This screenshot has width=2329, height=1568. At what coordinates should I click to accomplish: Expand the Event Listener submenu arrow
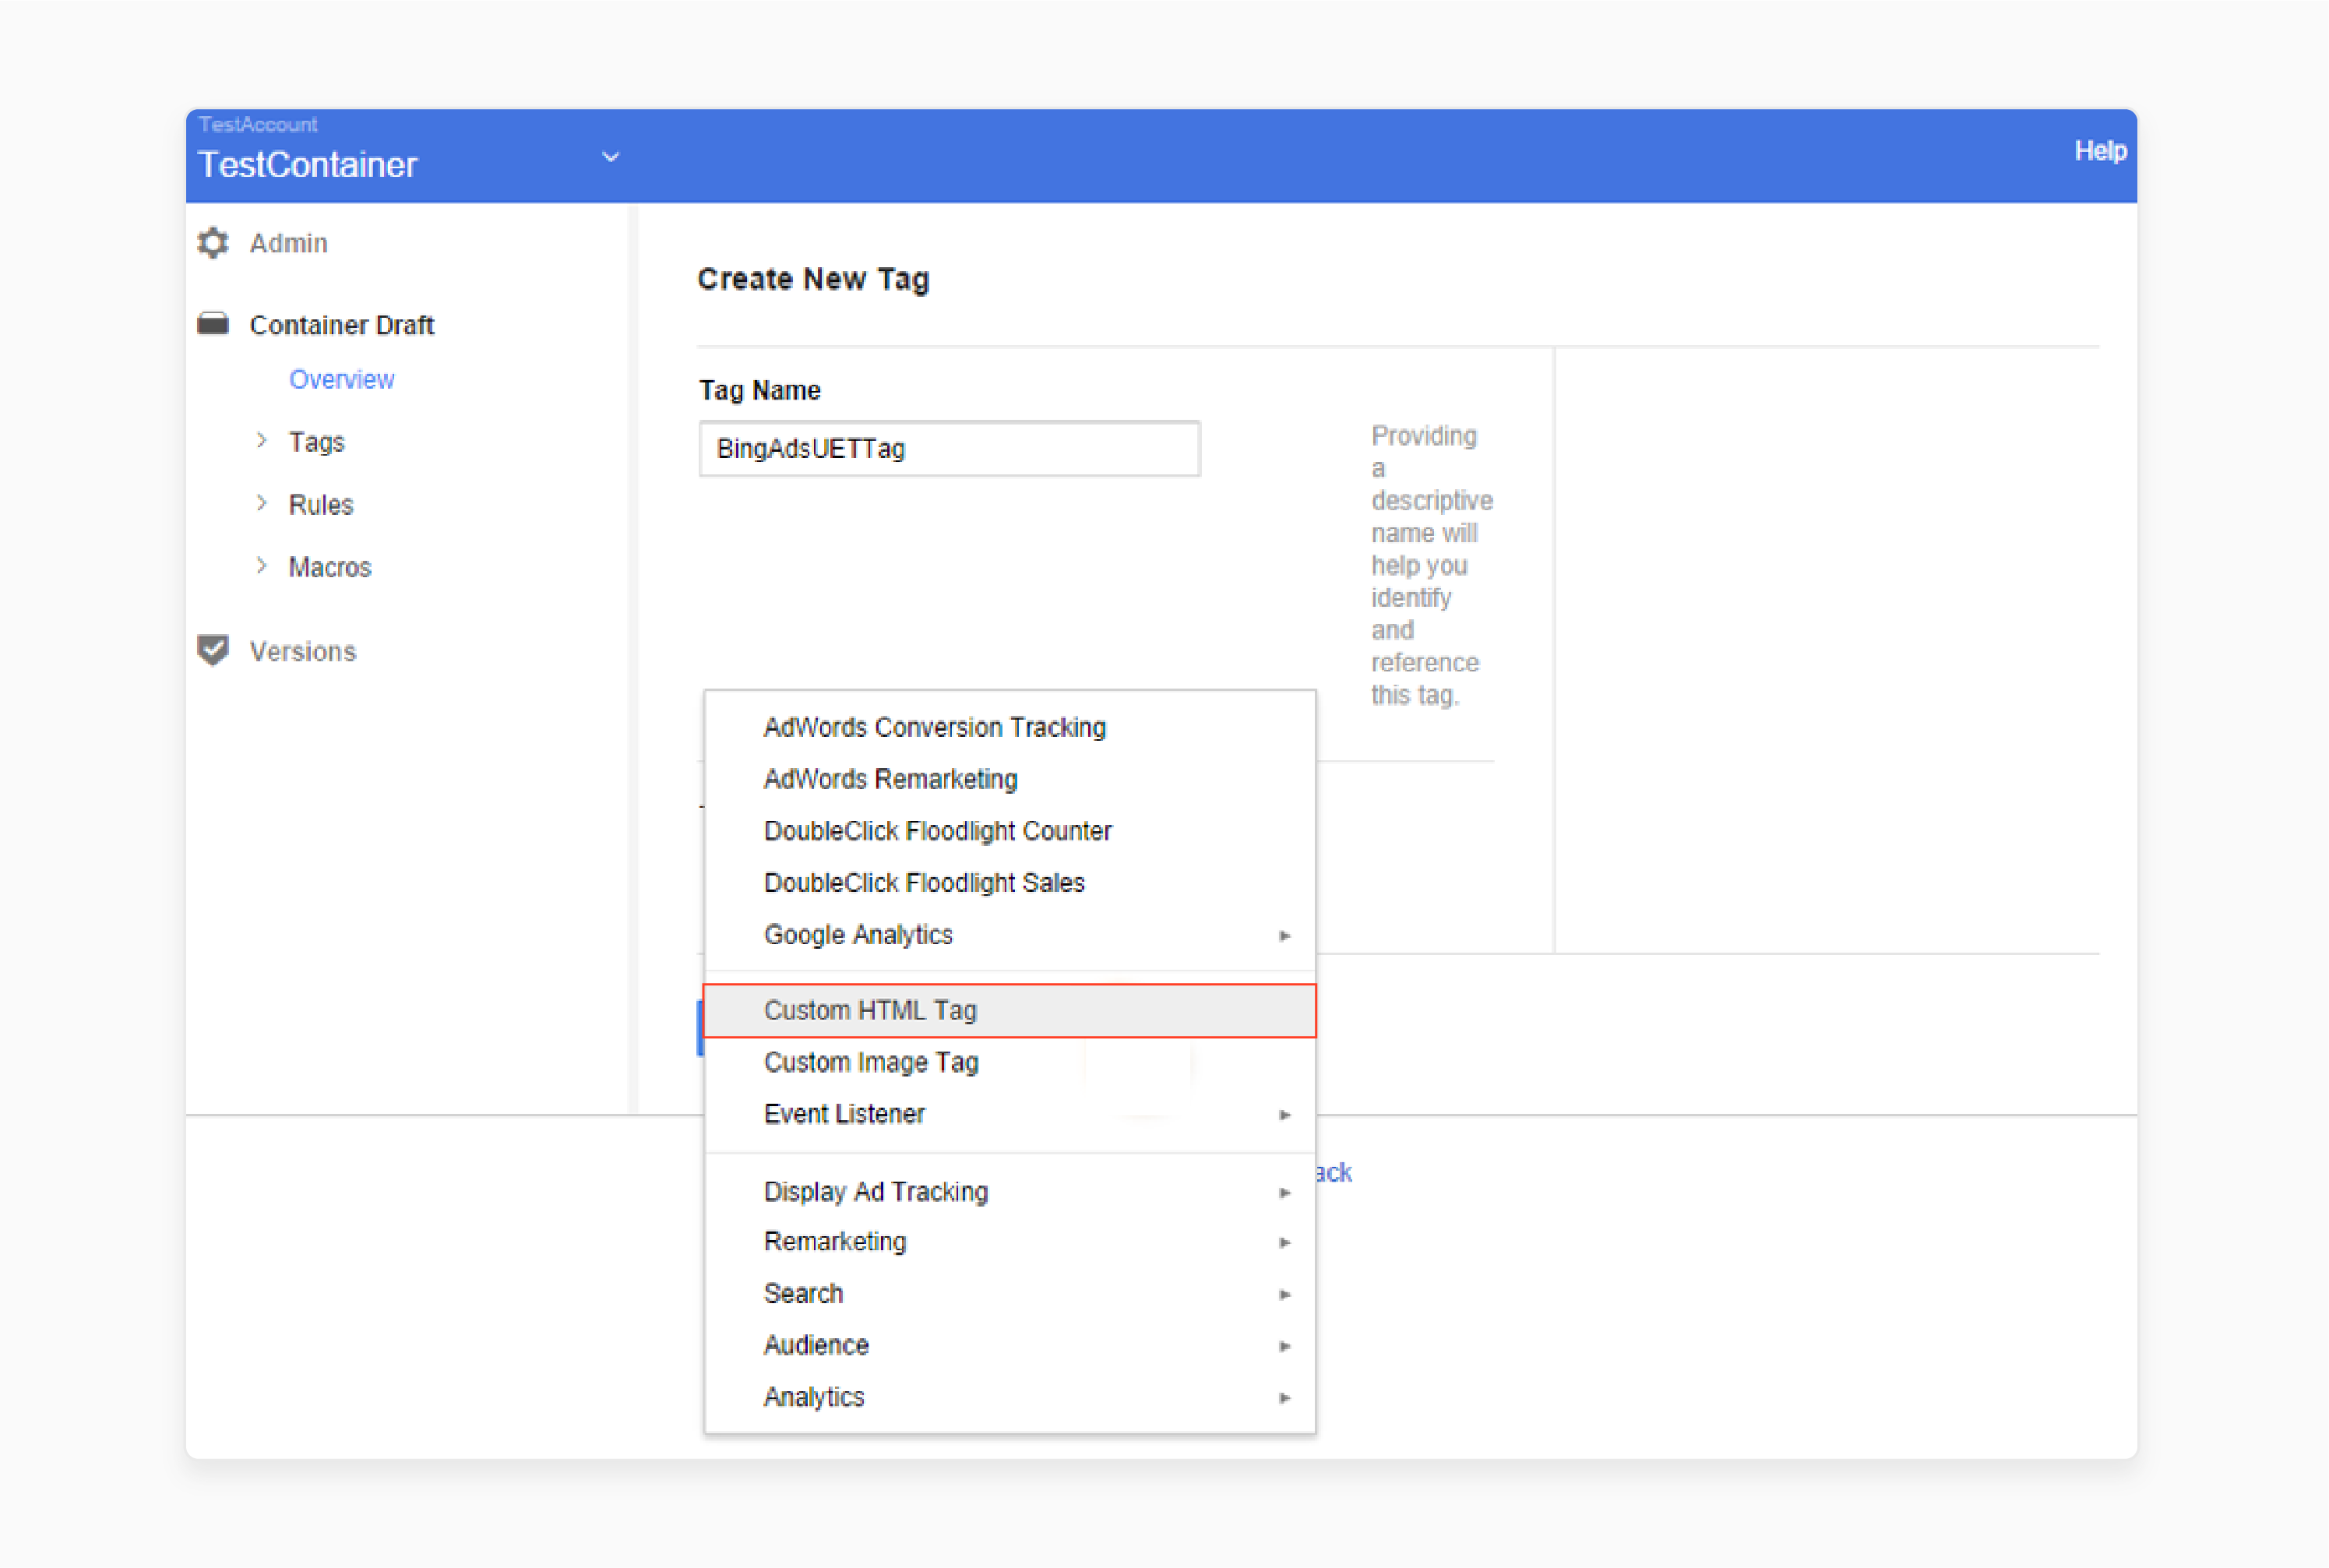[1283, 1115]
